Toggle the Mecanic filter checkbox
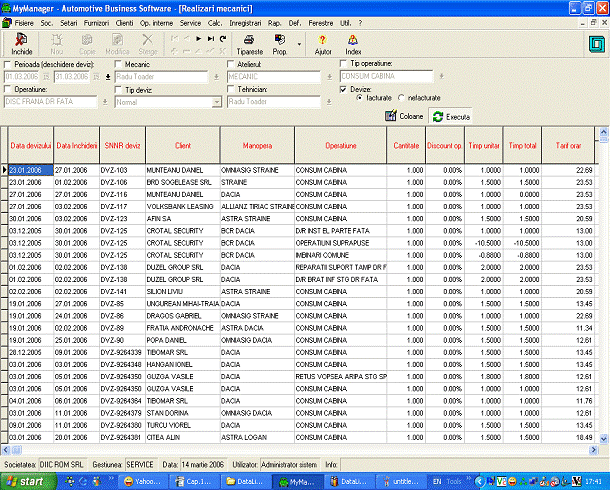 (119, 64)
